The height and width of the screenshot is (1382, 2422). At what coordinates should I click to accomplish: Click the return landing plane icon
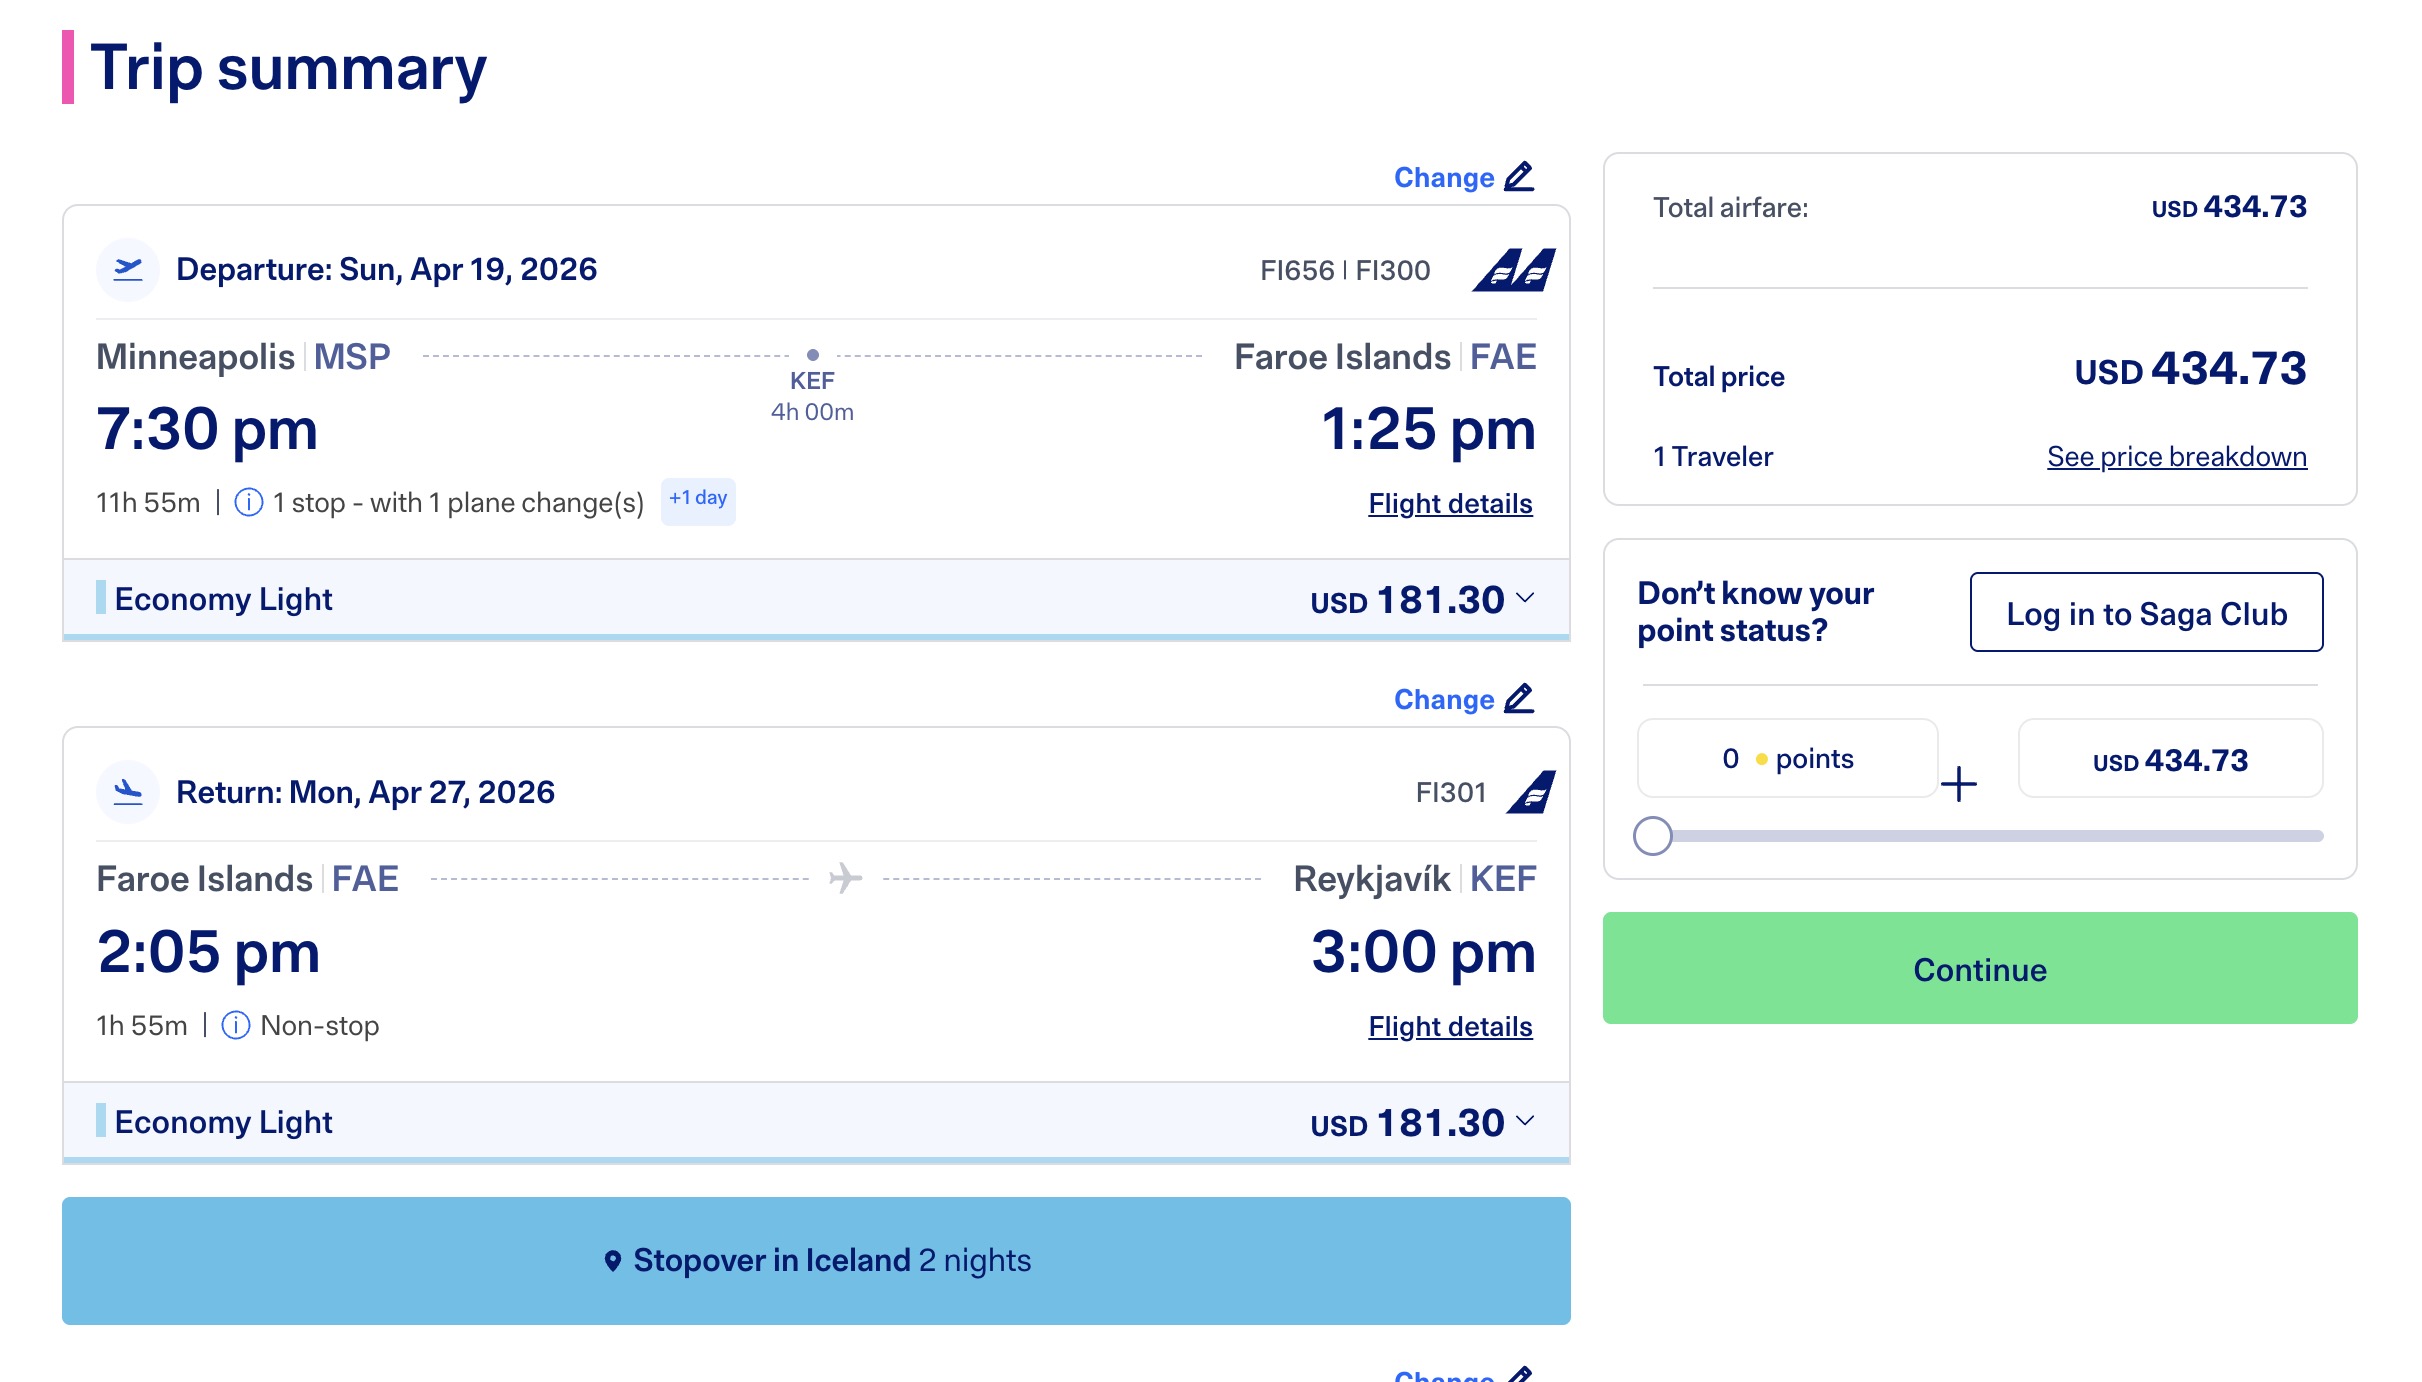(127, 790)
